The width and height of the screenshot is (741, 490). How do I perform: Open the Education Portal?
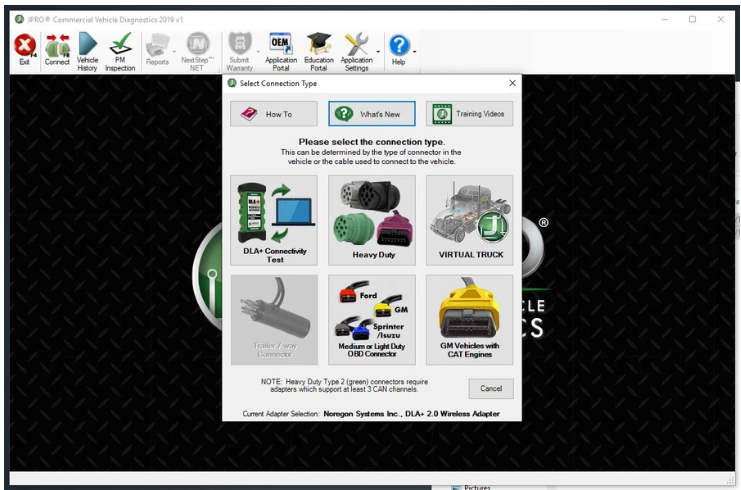[319, 52]
